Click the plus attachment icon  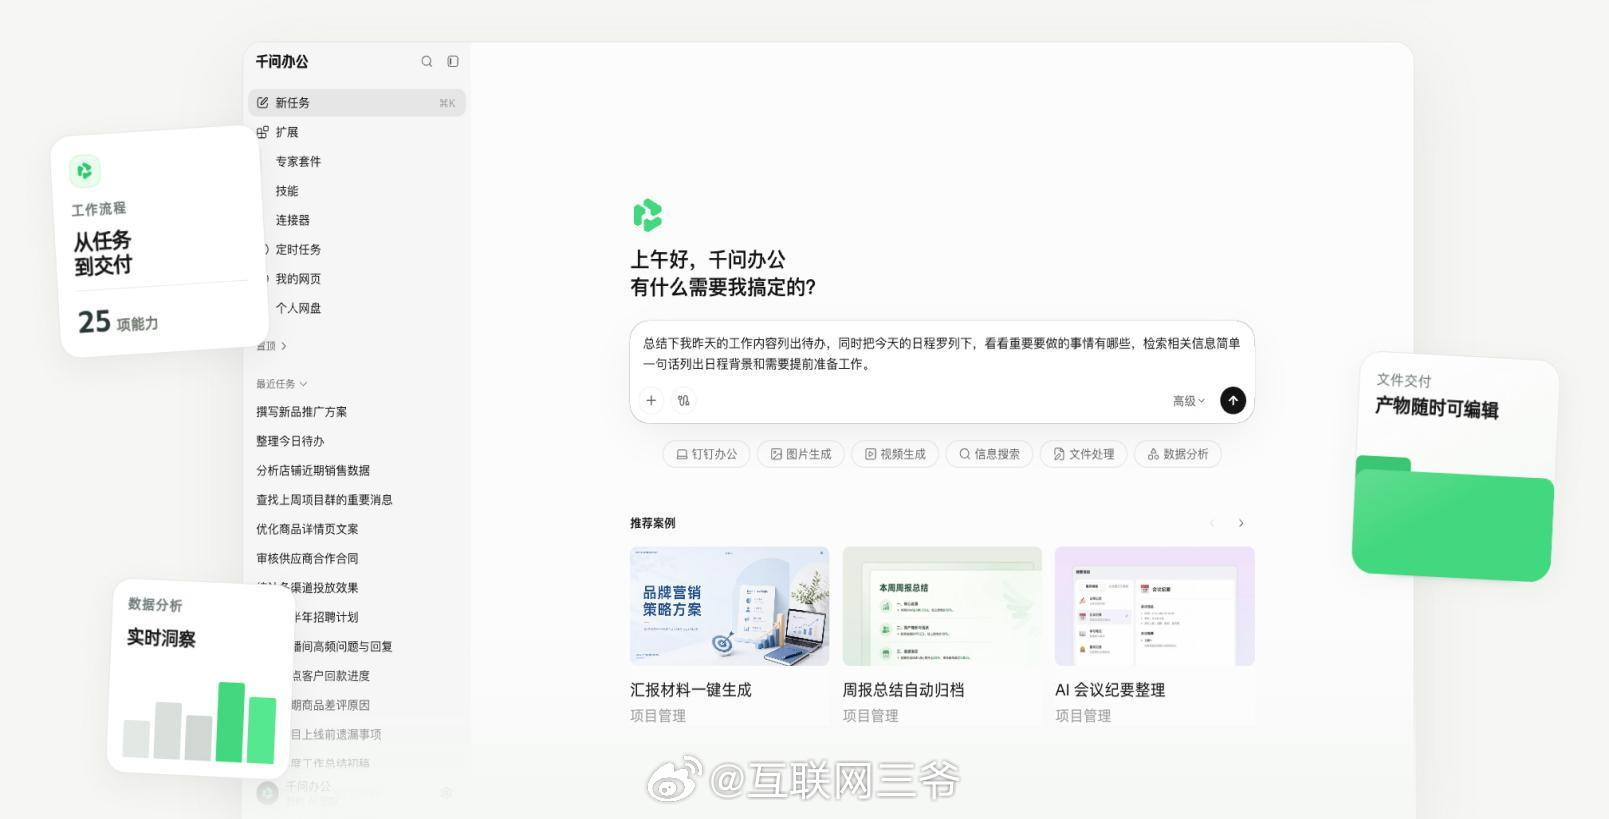point(651,400)
